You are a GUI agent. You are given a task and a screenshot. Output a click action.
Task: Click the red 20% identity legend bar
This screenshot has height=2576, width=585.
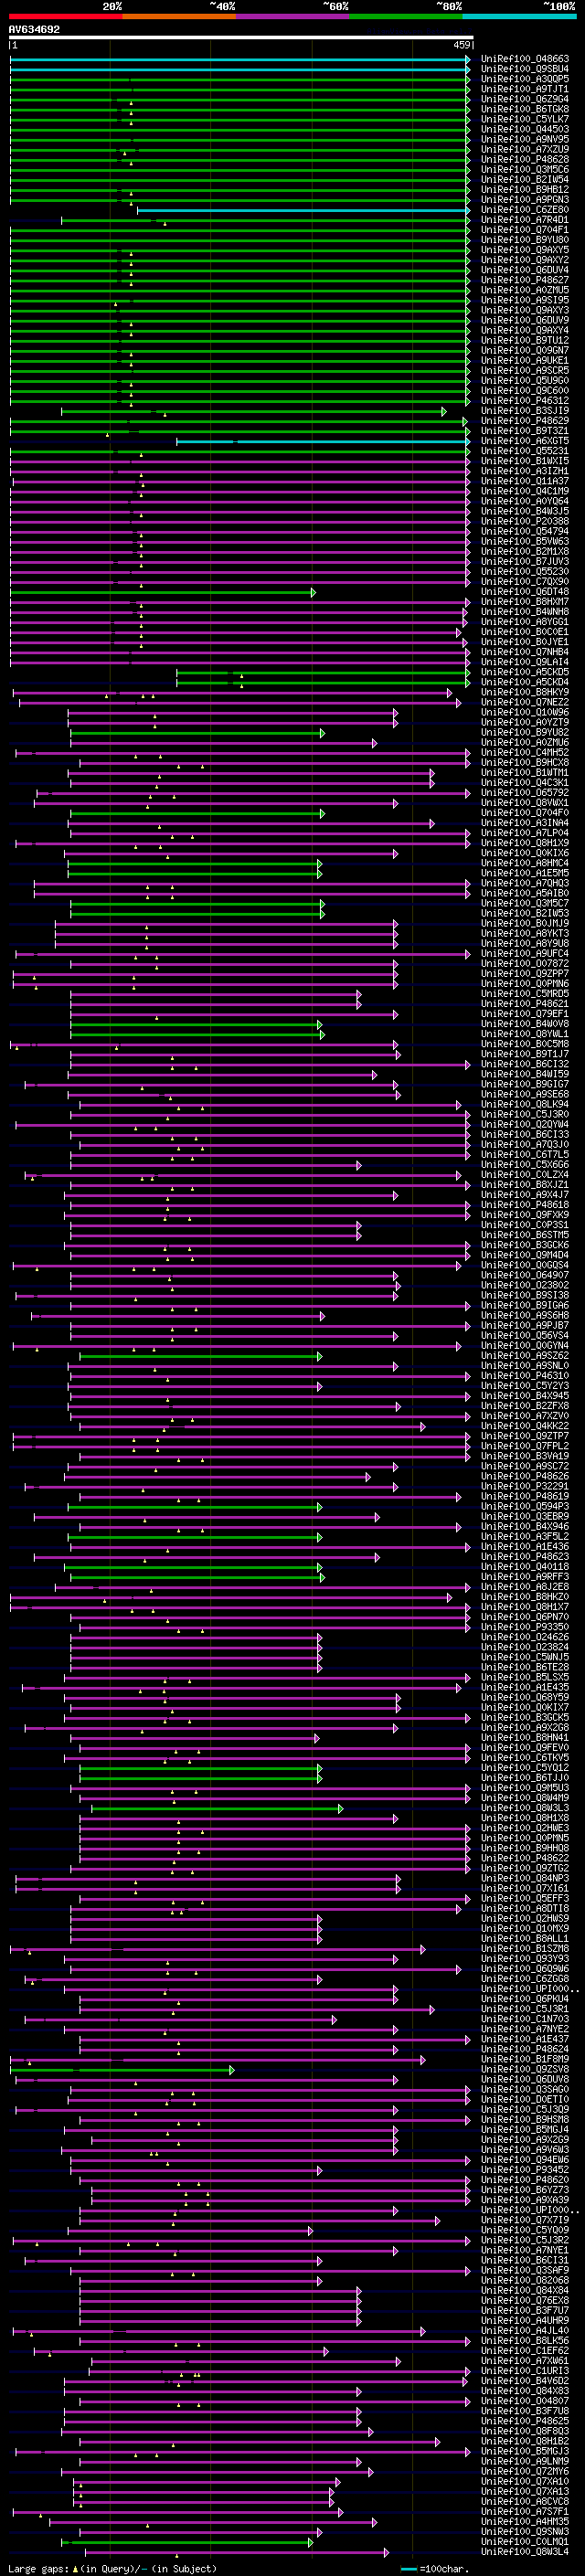pyautogui.click(x=65, y=16)
